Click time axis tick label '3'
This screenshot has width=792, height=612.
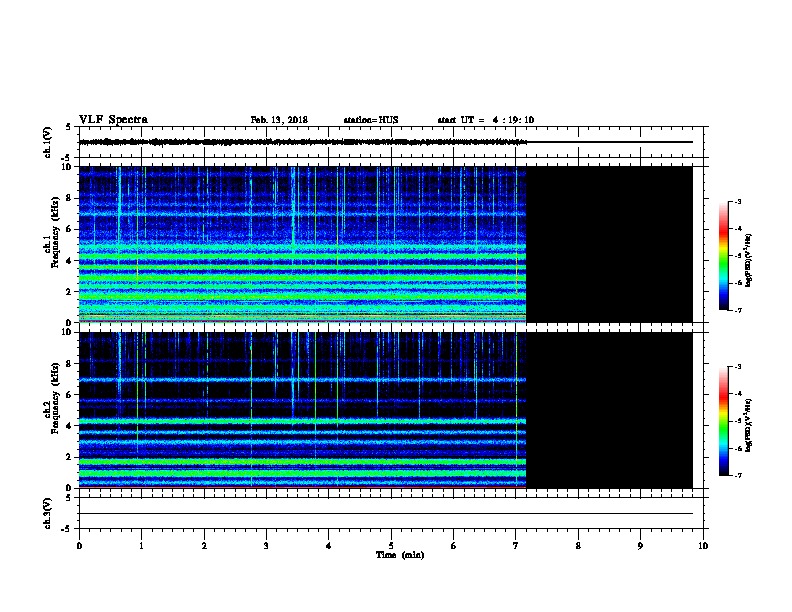[266, 546]
